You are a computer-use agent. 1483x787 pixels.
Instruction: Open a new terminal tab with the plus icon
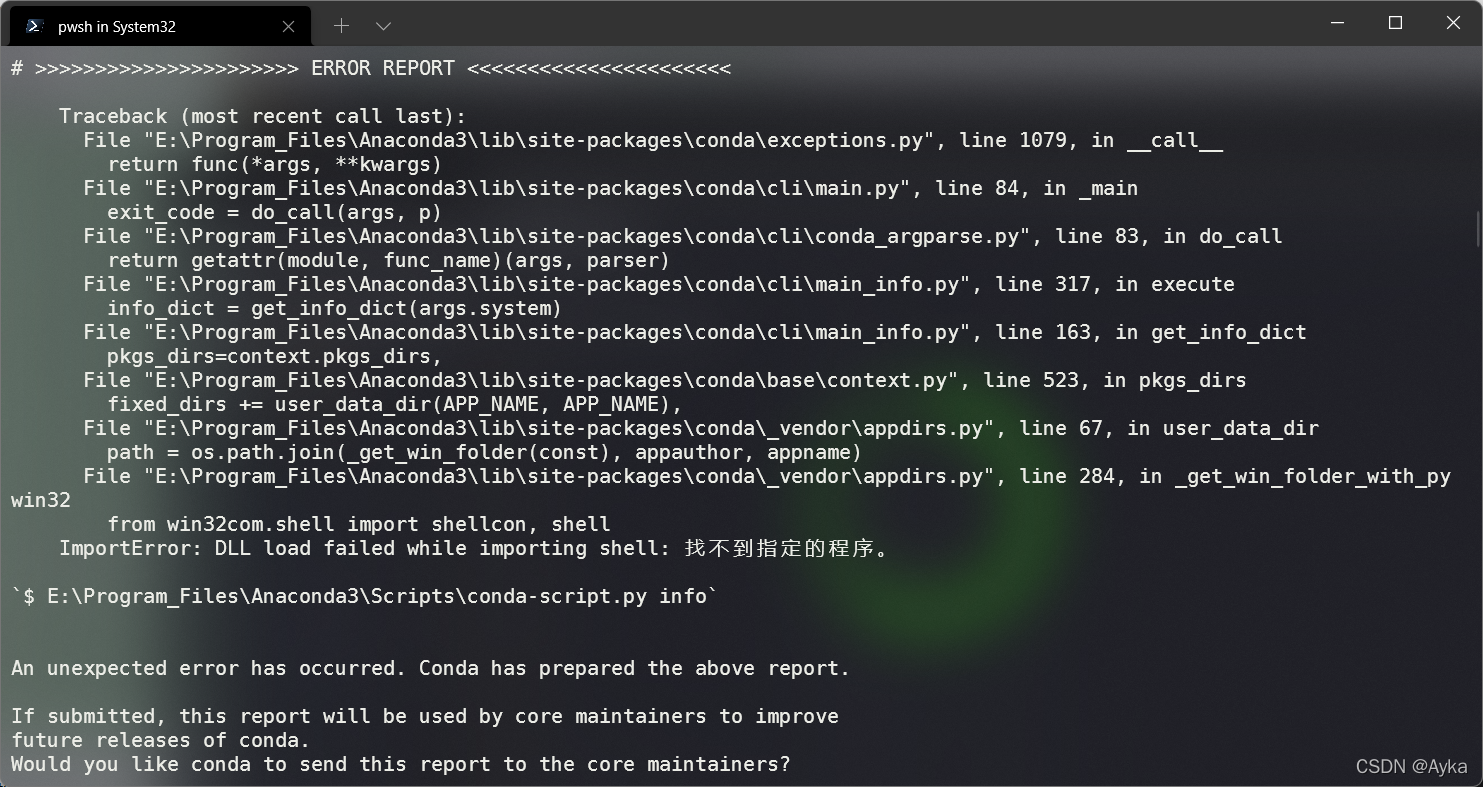[343, 24]
